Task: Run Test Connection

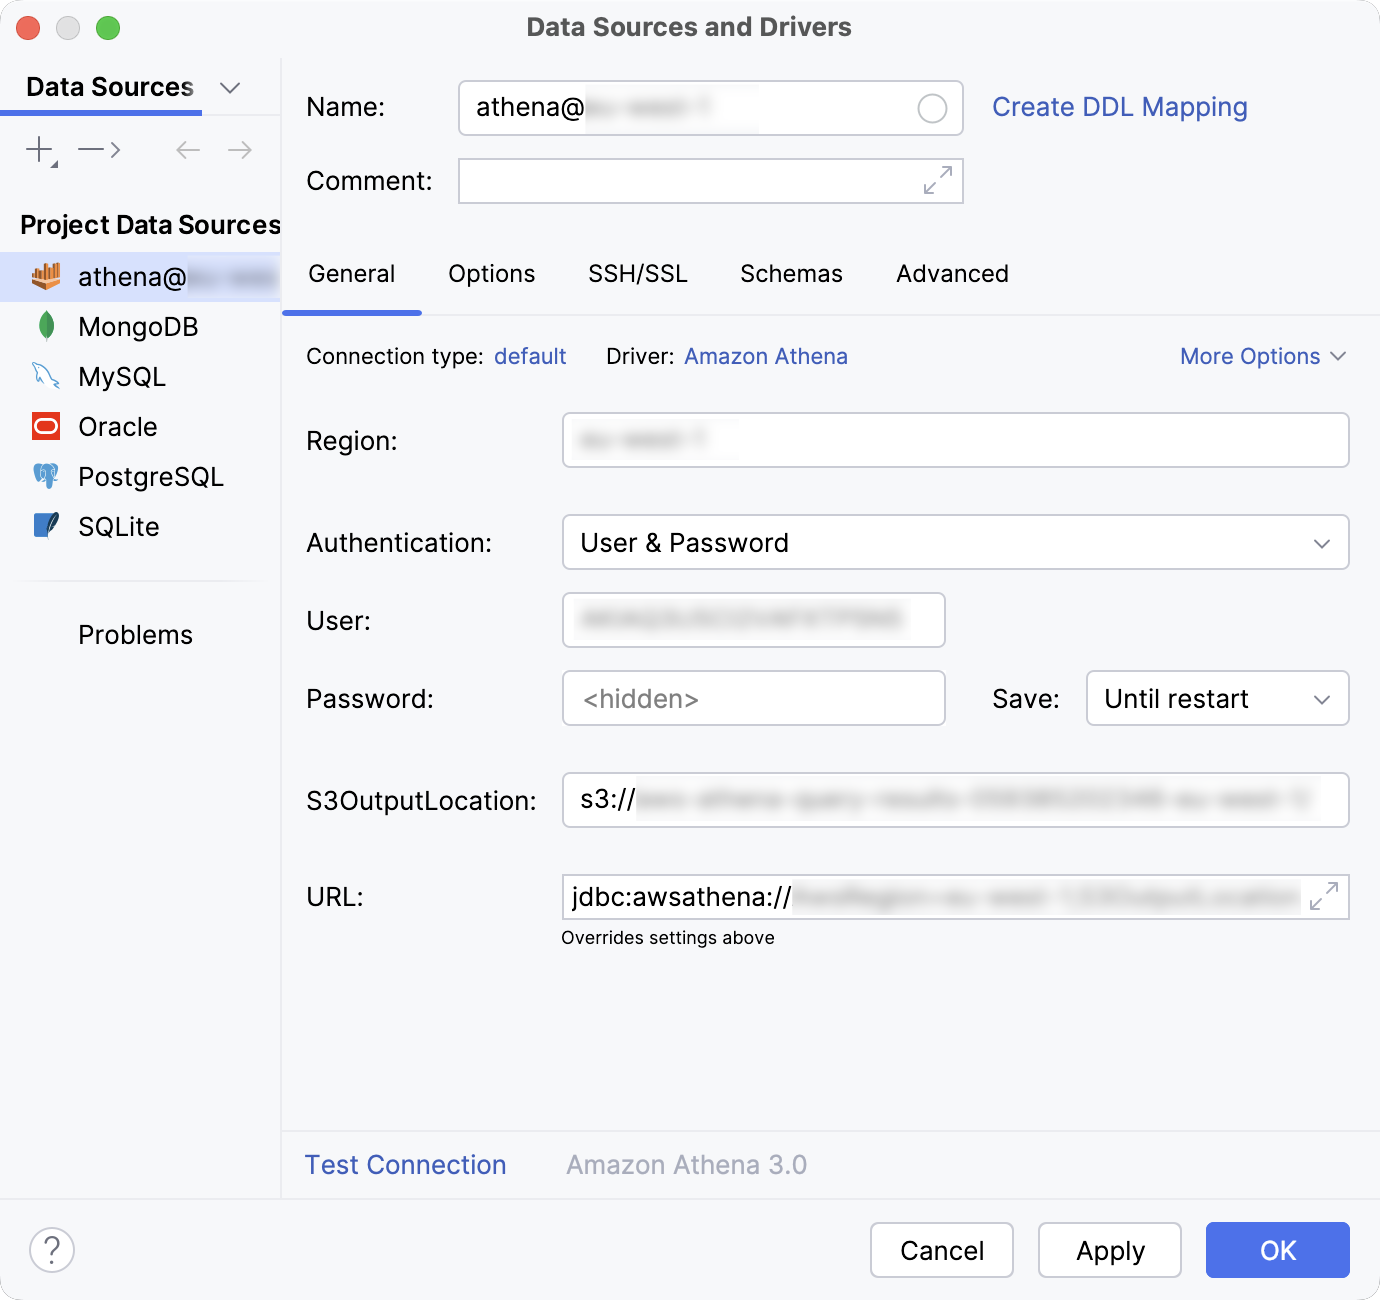Action: (405, 1164)
